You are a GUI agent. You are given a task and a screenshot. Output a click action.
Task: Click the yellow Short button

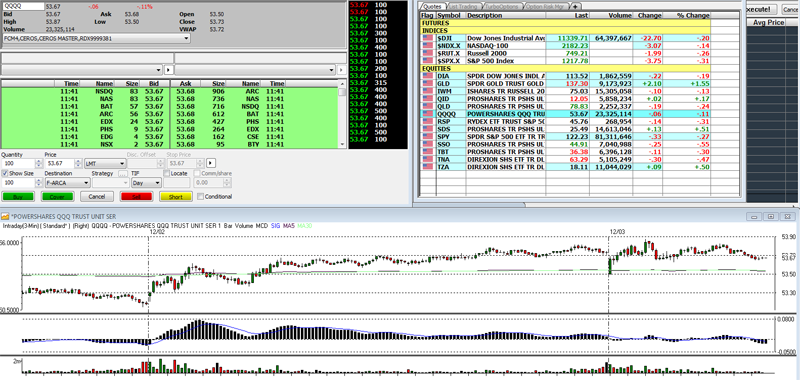176,196
